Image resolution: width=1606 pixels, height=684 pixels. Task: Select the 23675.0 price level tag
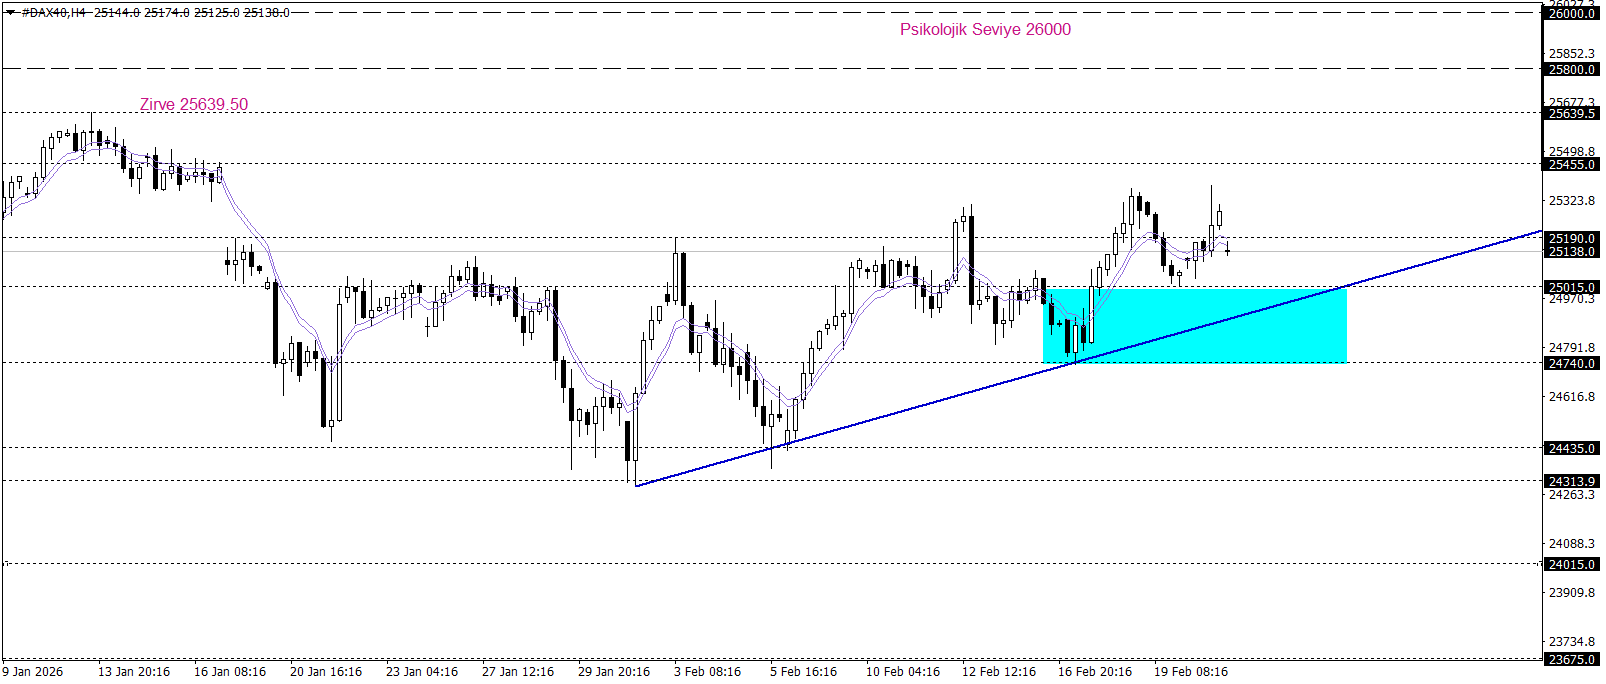(x=1571, y=660)
